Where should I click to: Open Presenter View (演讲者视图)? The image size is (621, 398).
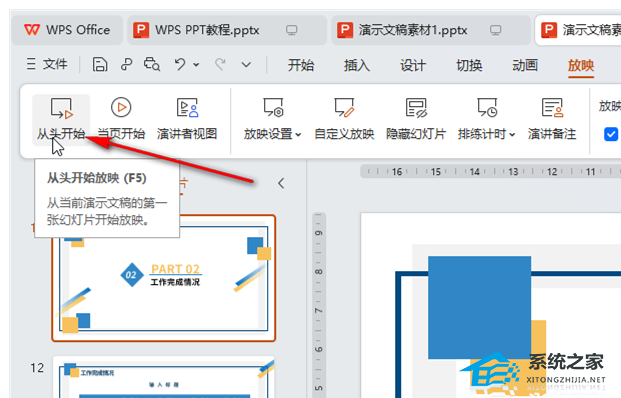pyautogui.click(x=187, y=119)
